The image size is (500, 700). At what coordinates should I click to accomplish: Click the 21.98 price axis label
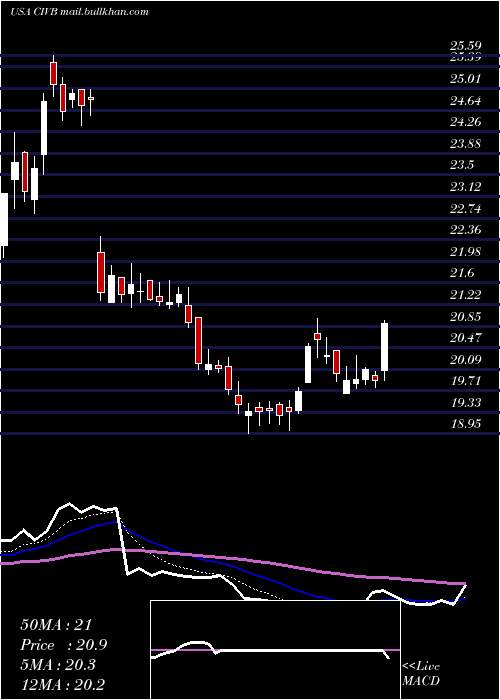click(x=466, y=252)
